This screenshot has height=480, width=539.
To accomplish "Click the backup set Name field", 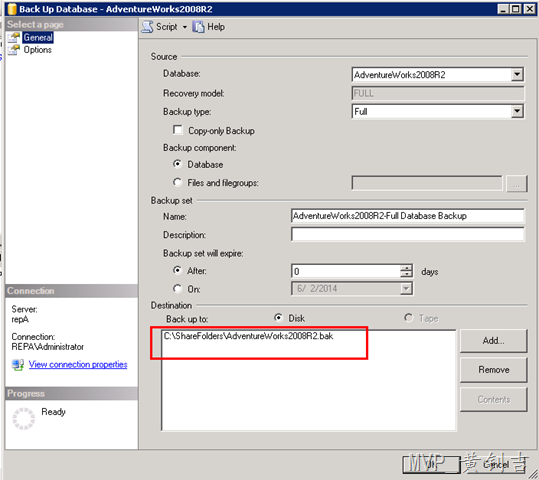I will (407, 216).
